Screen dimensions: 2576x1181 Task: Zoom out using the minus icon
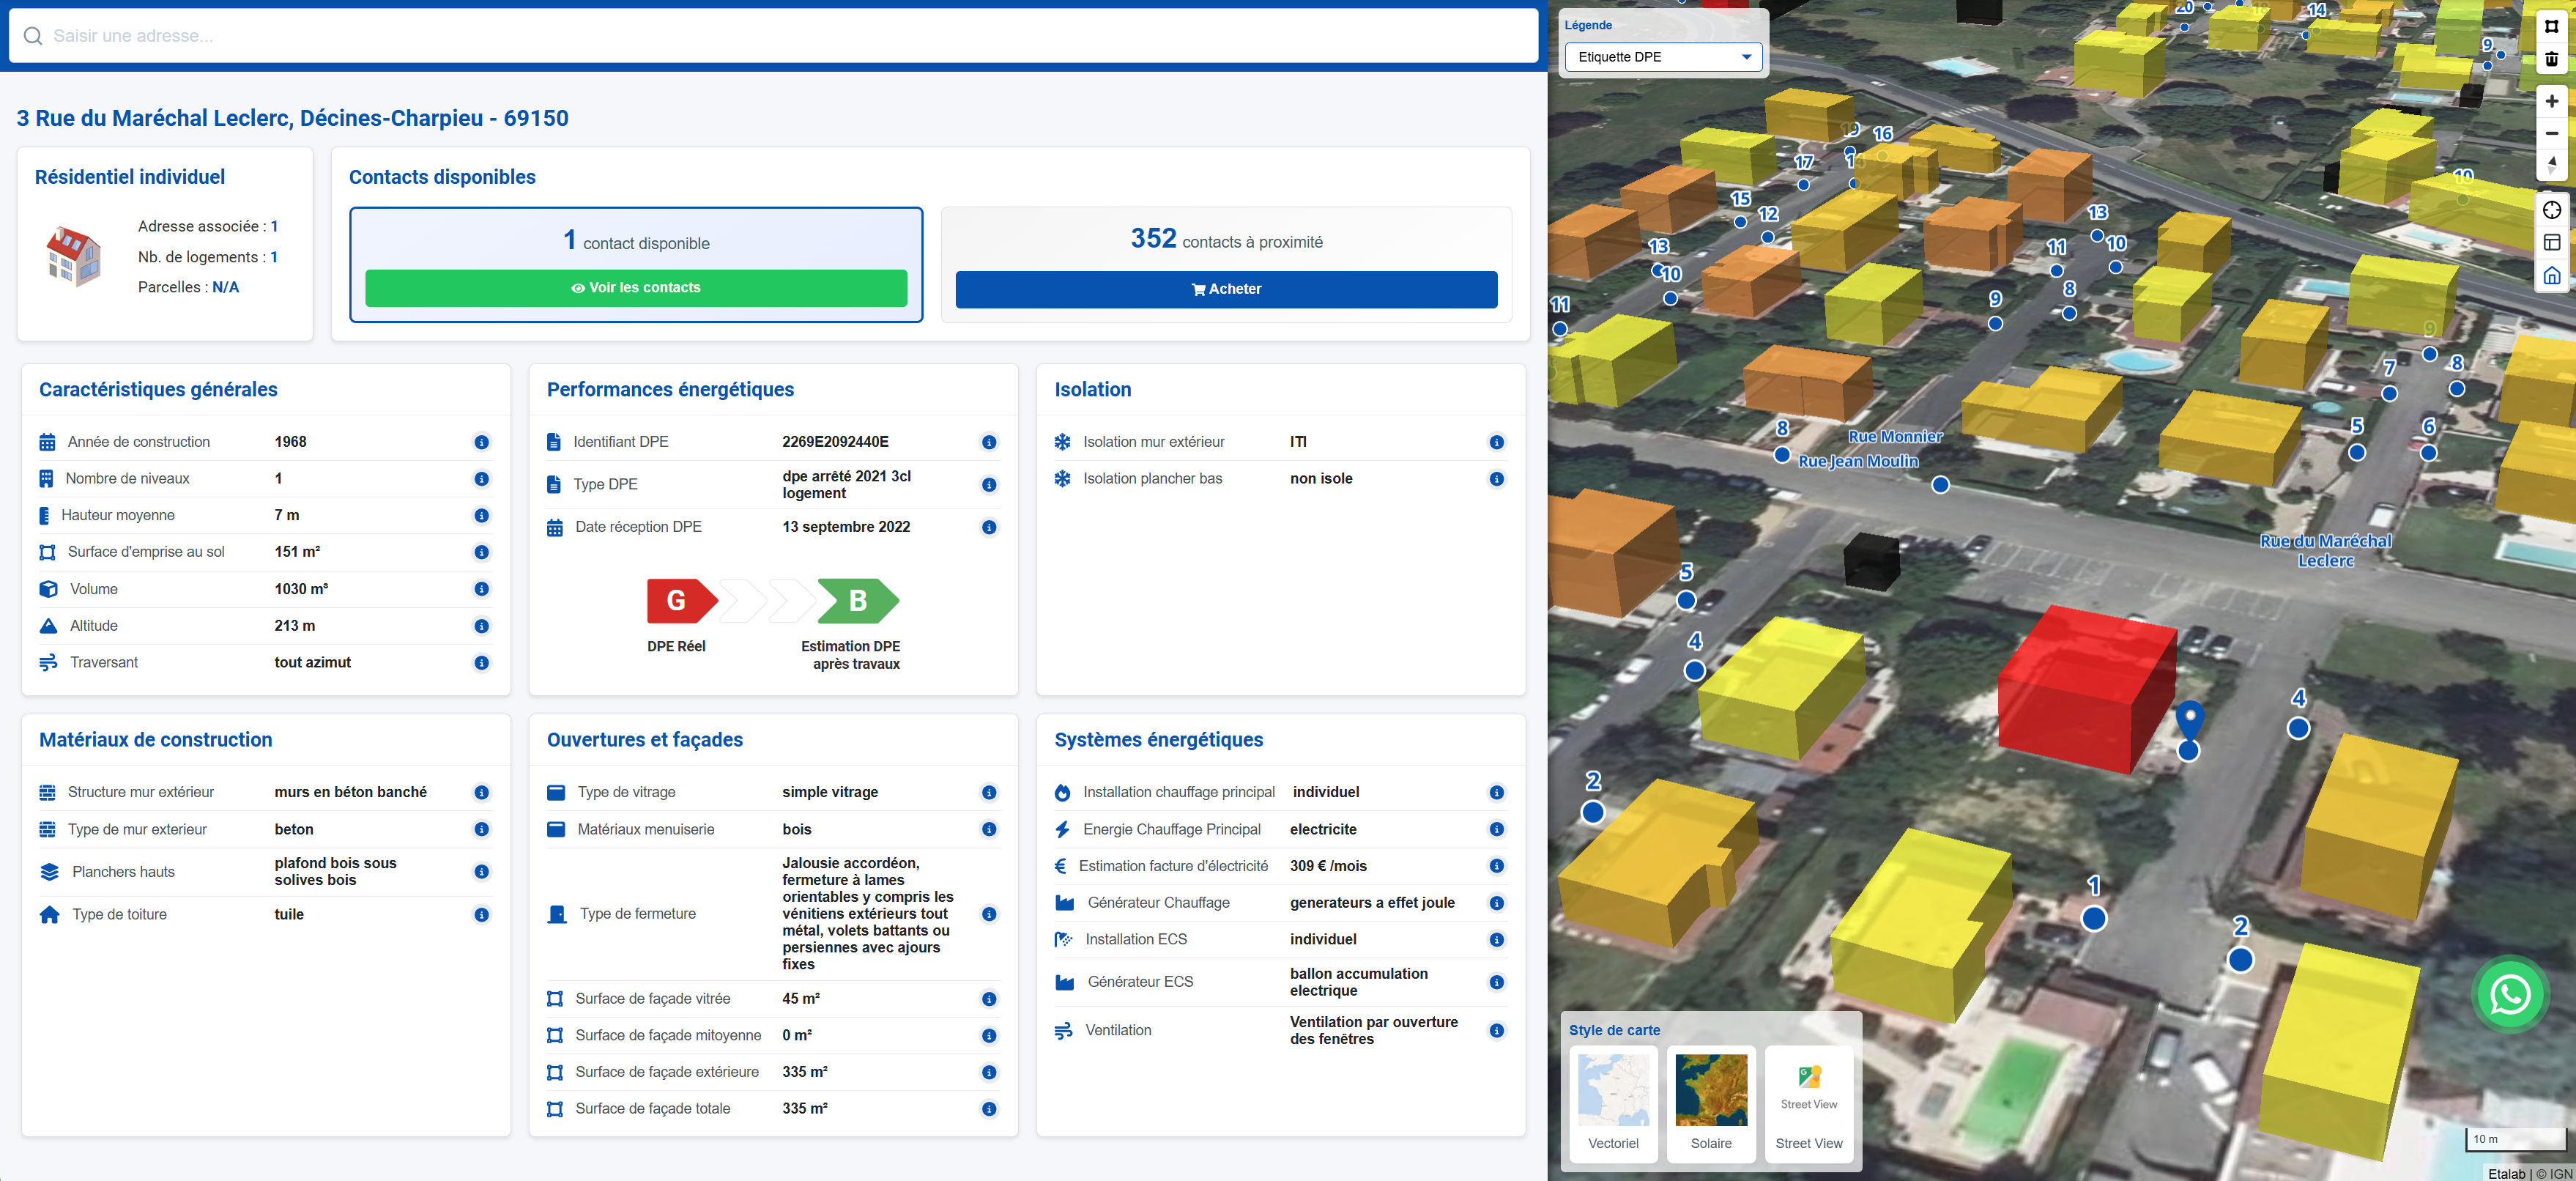tap(2552, 134)
